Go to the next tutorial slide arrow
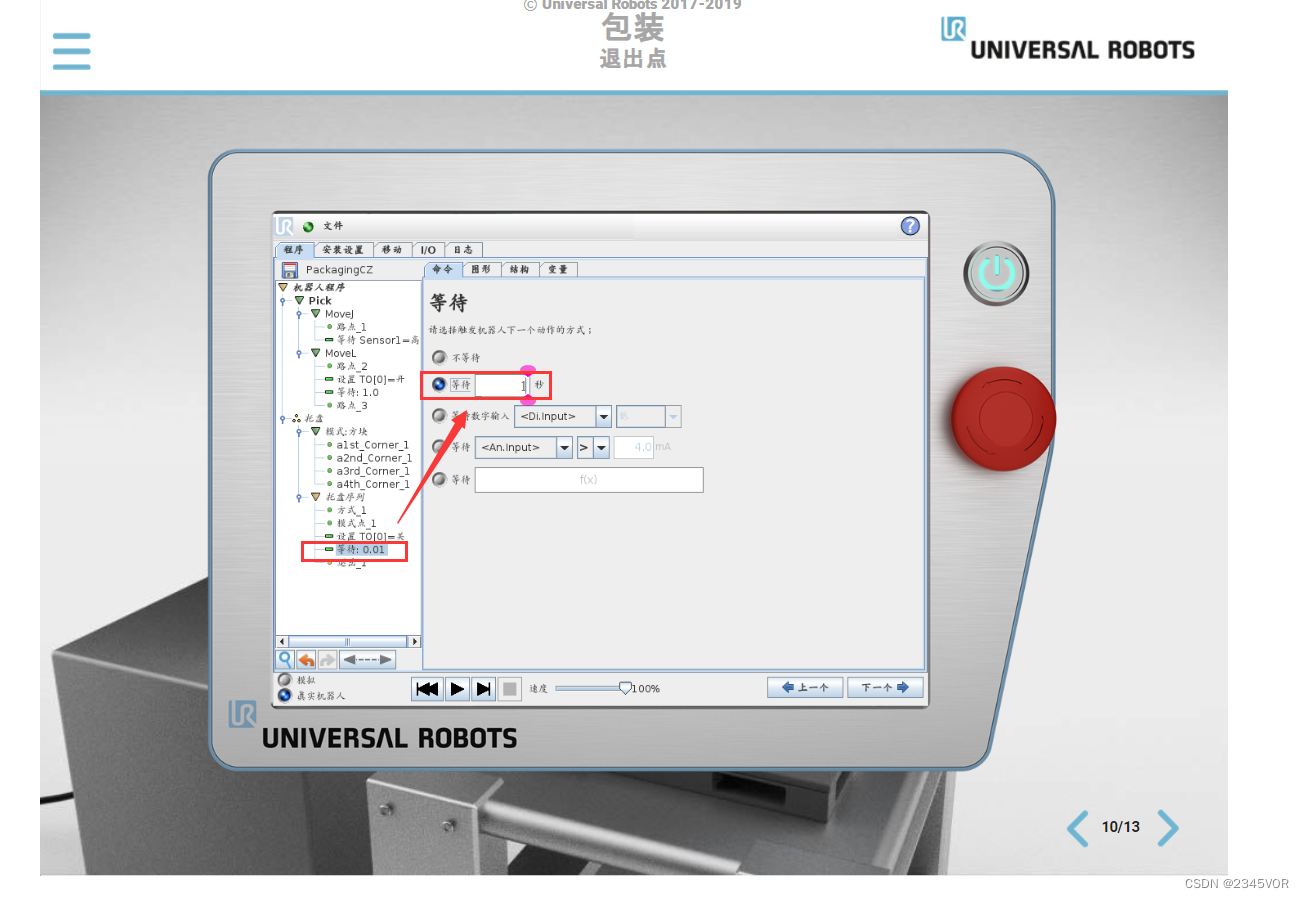Image resolution: width=1304 pixels, height=898 pixels. (1168, 828)
